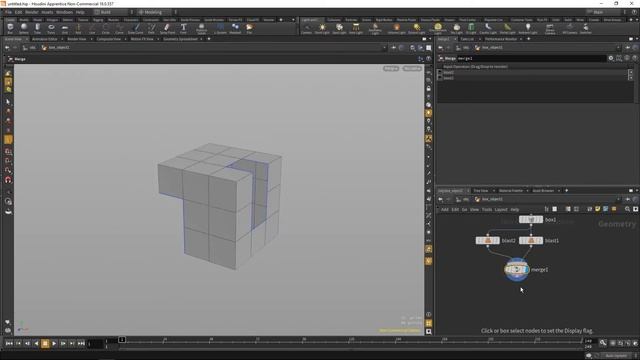Toggle display flag on blast2 node
Image resolution: width=640 pixels, height=360 pixels.
(497, 240)
